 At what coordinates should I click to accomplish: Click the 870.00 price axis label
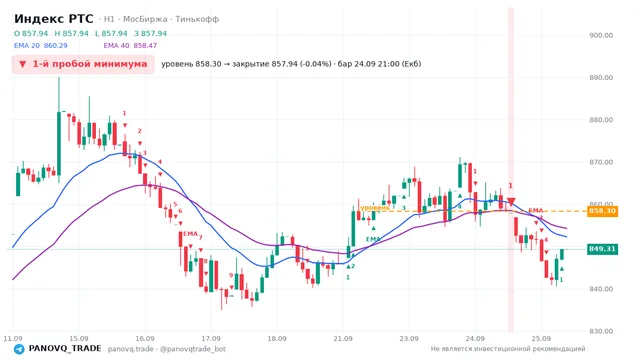601,162
